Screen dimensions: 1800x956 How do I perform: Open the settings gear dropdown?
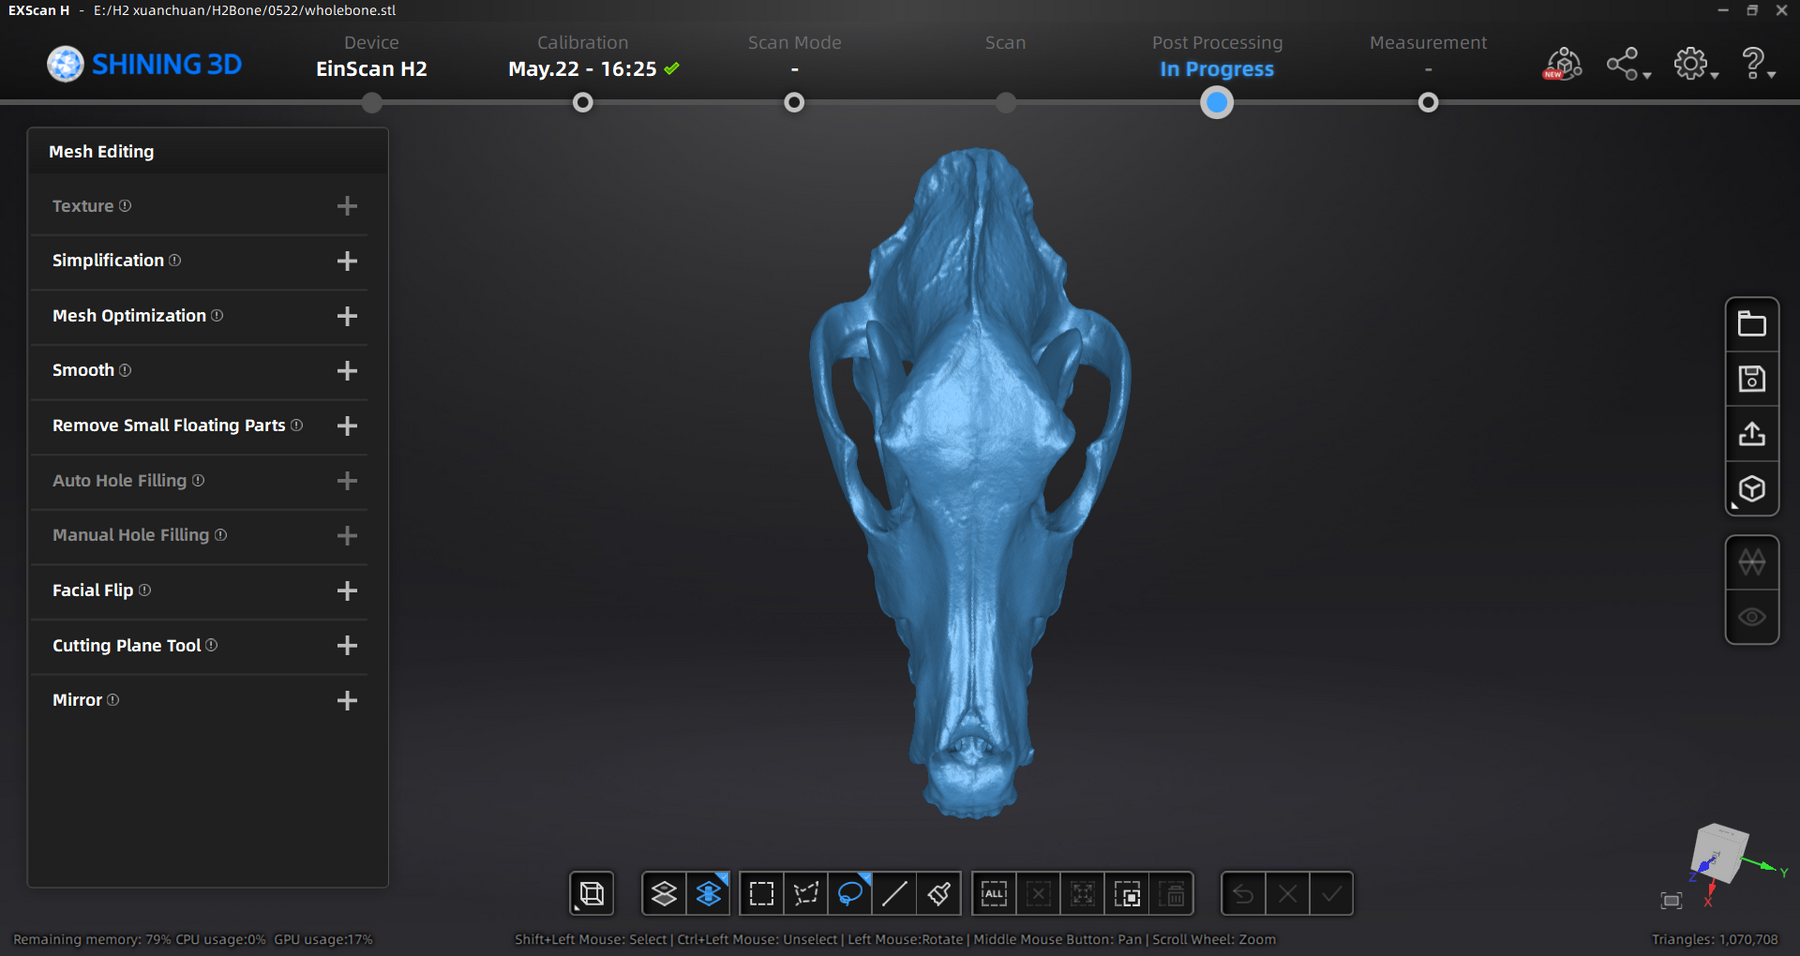1693,65
